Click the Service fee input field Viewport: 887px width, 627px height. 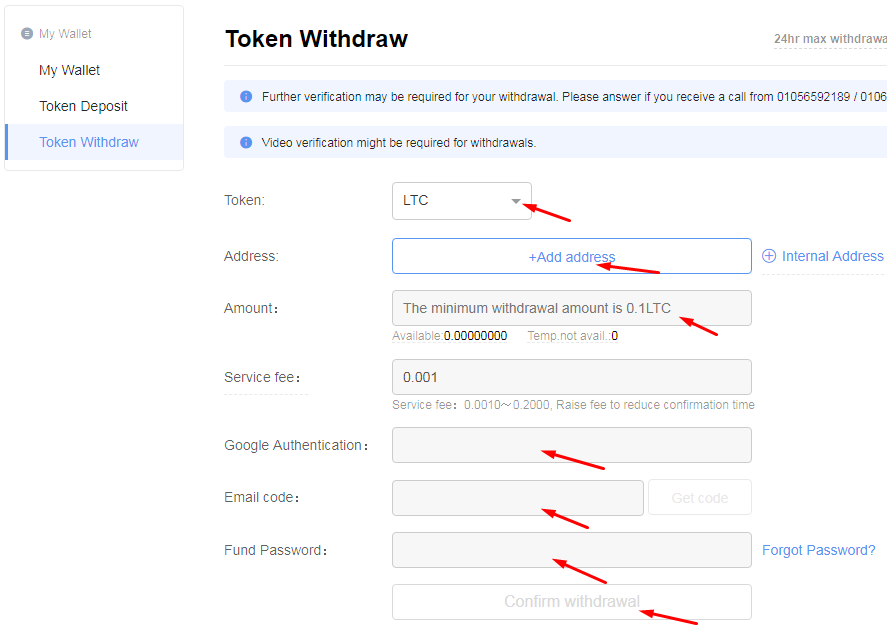[571, 377]
